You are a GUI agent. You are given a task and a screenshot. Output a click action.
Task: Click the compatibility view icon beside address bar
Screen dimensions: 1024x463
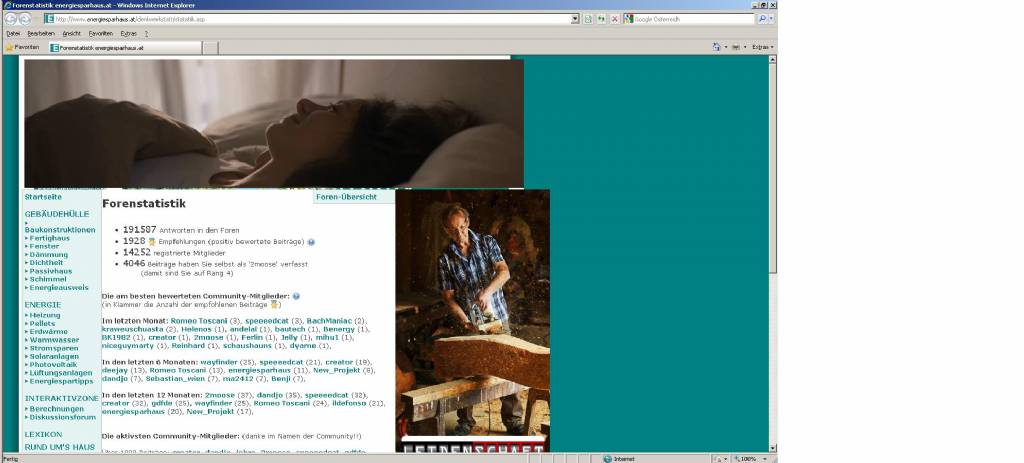point(588,19)
